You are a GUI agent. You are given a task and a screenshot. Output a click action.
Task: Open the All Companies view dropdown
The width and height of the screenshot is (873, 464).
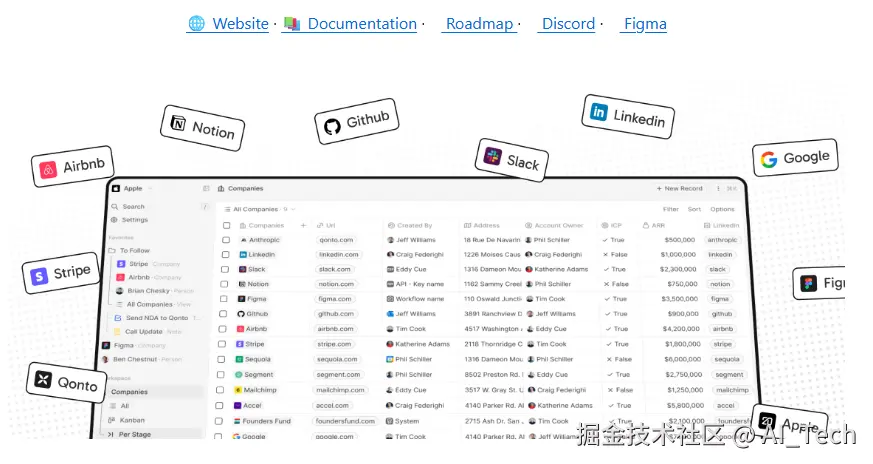click(x=259, y=209)
